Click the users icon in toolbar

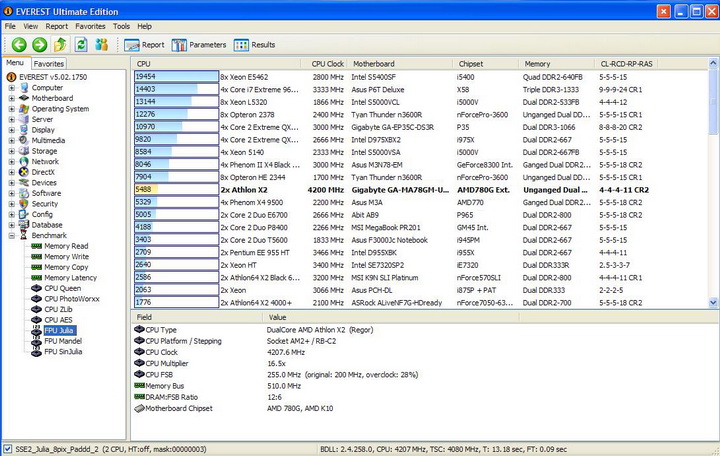click(101, 45)
